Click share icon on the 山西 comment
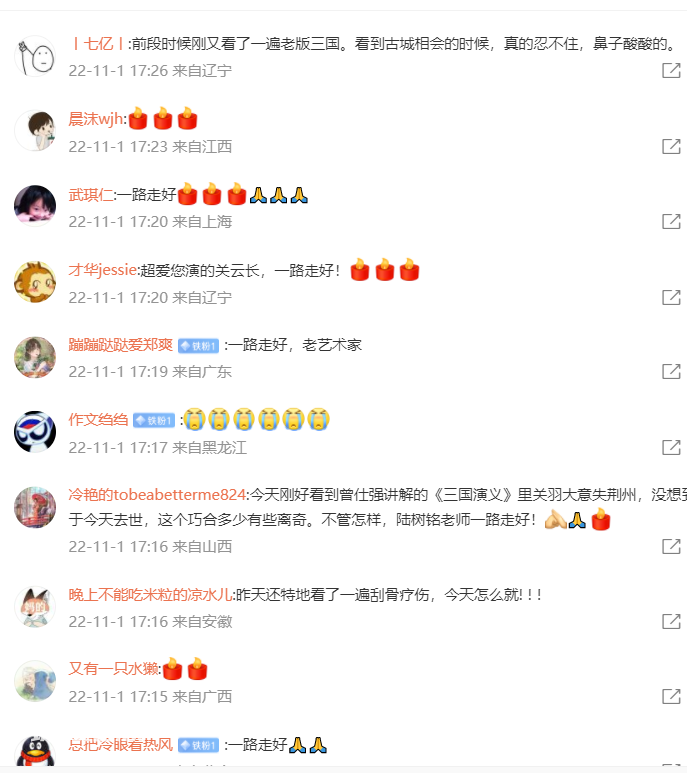 671,546
